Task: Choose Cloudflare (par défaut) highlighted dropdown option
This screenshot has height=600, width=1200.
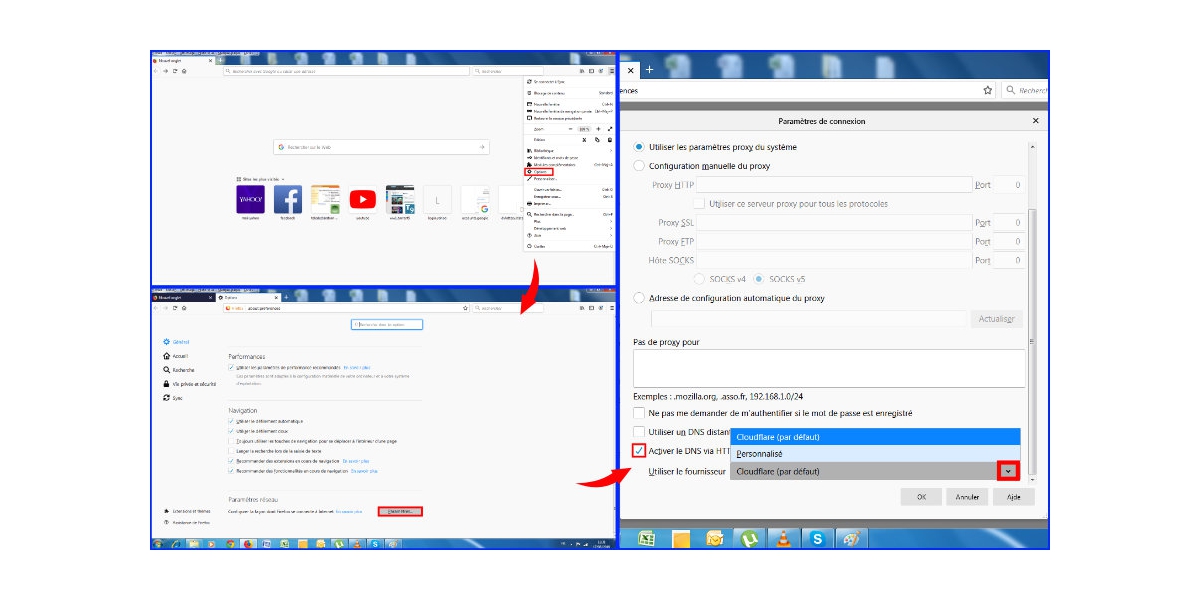Action: tap(875, 437)
